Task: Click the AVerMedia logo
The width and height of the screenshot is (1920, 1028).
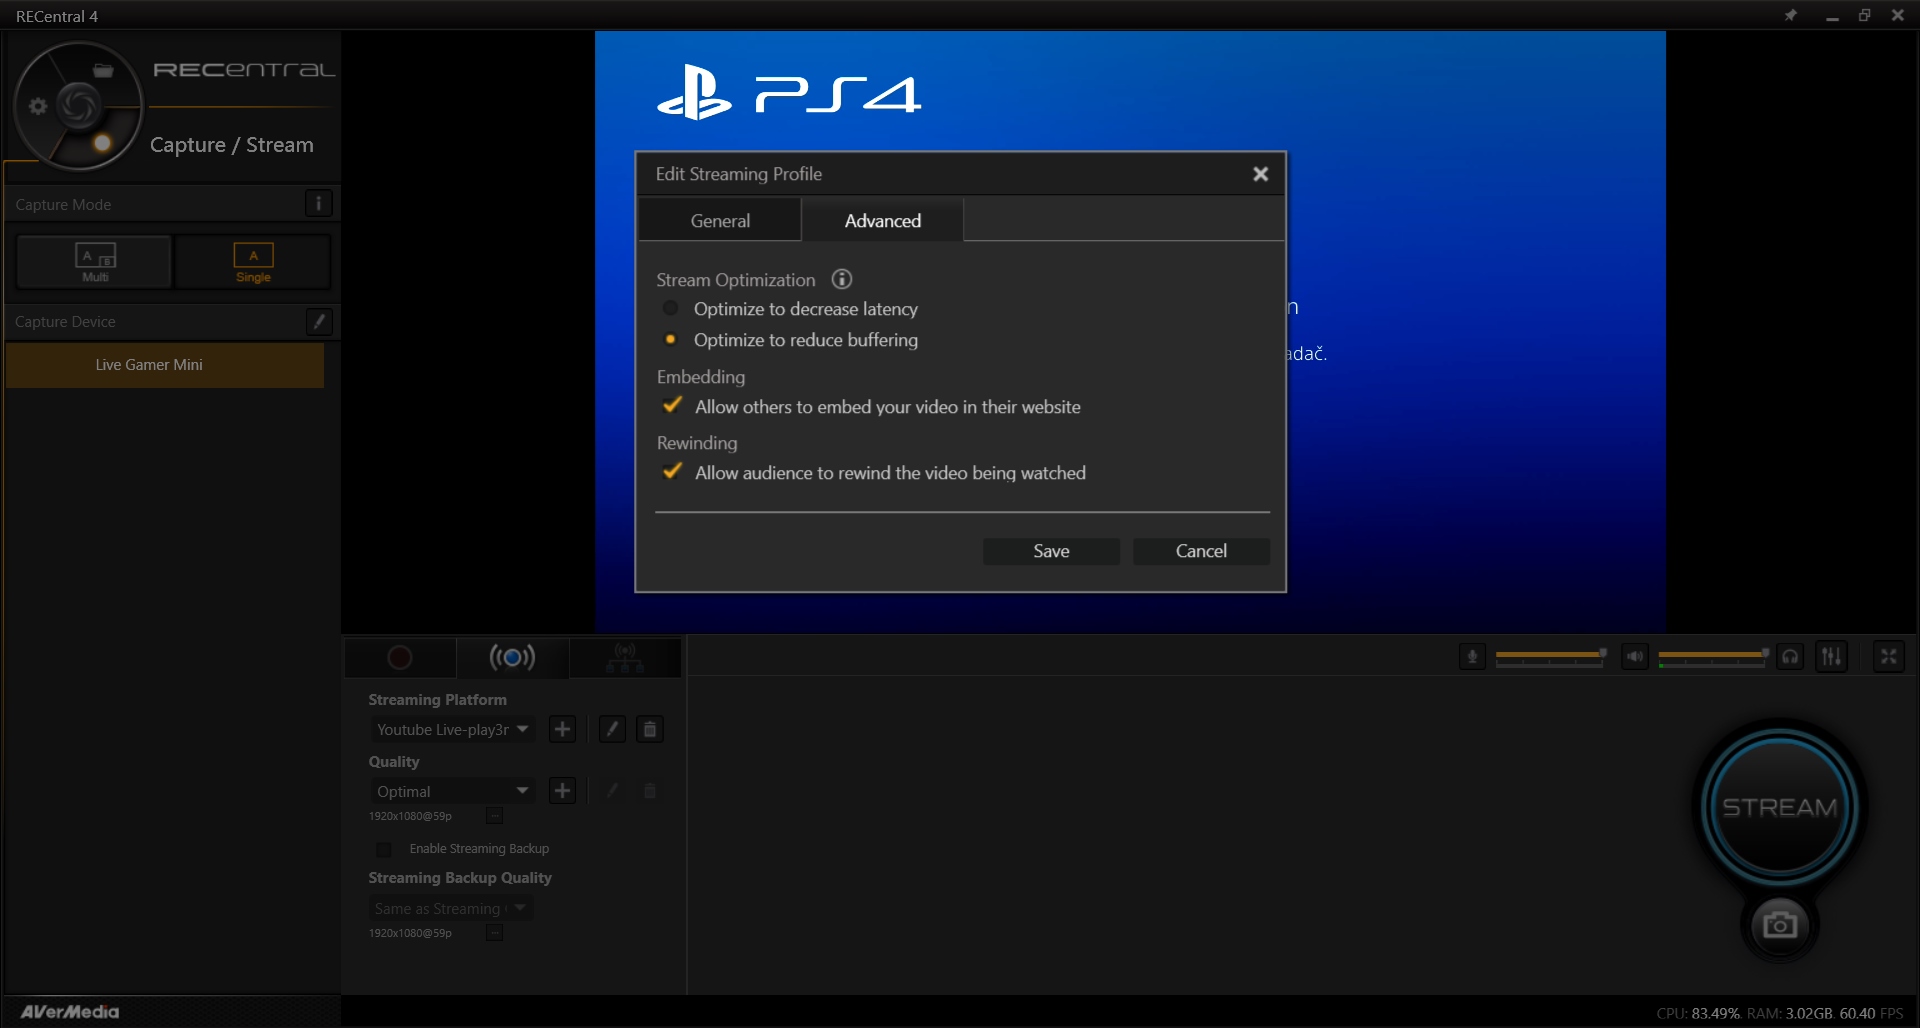Action: point(70,1011)
